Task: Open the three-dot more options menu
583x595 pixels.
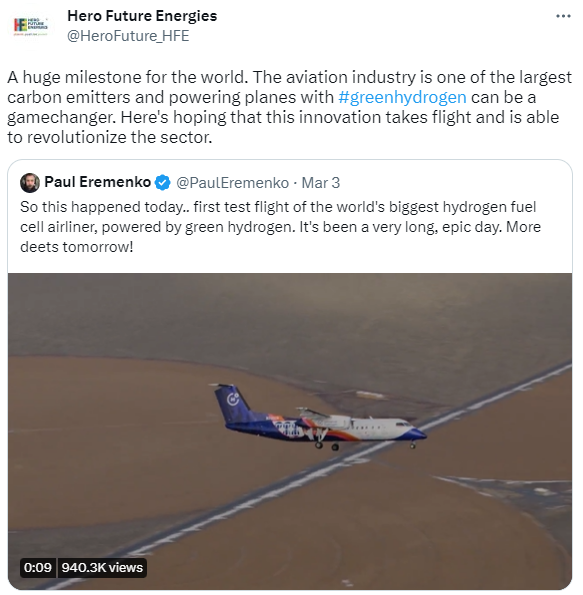Action: tap(563, 16)
